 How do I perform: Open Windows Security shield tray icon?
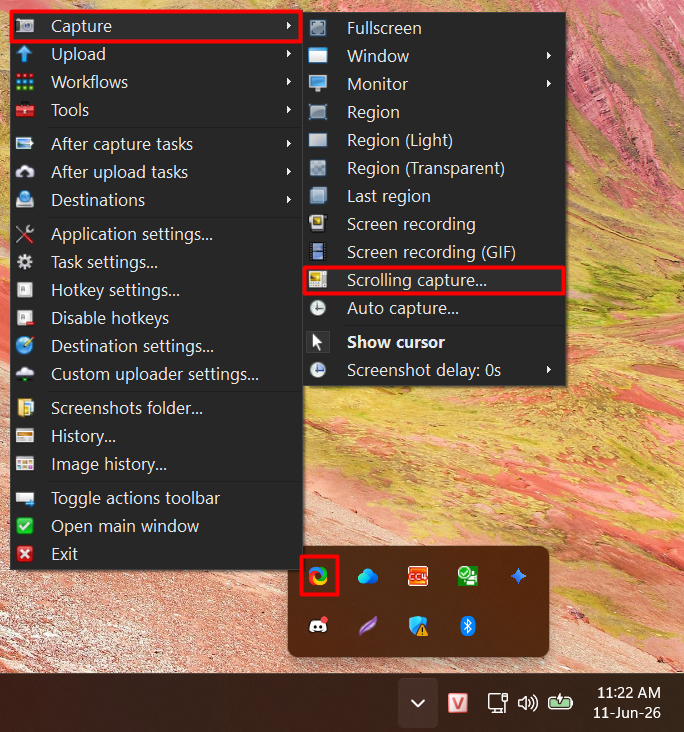418,626
